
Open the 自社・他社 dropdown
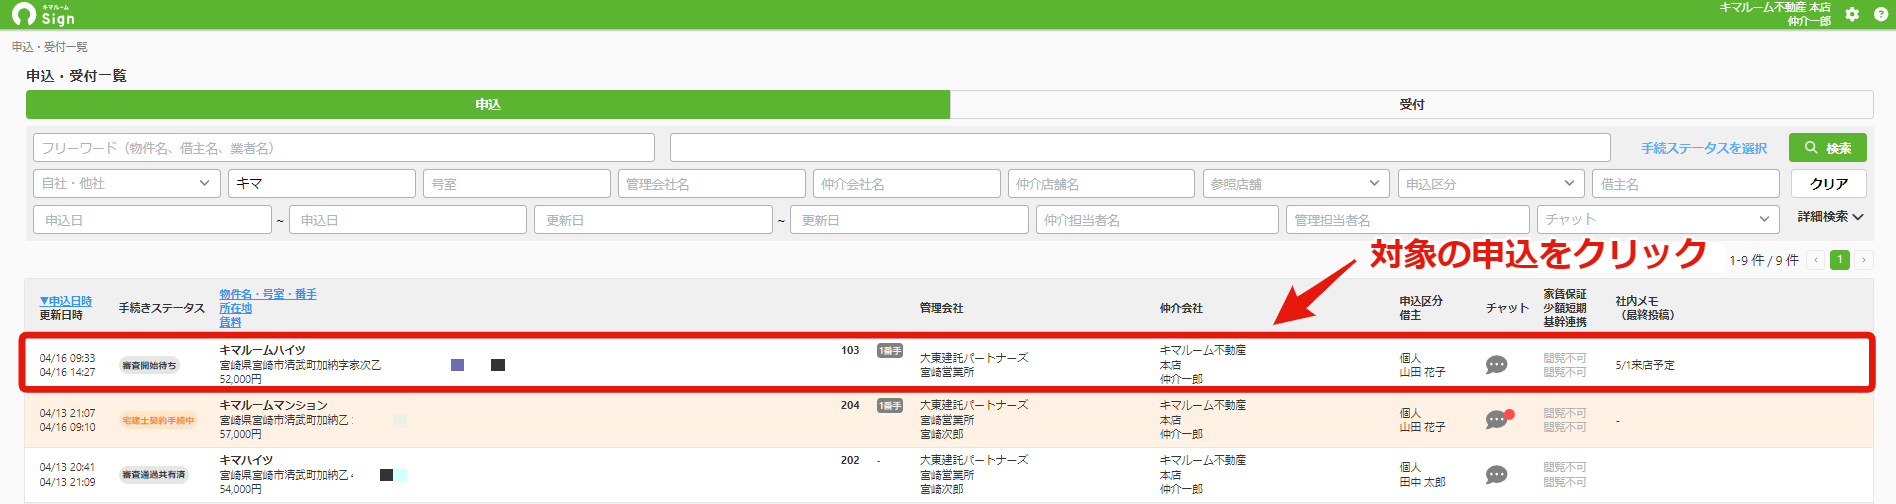(126, 184)
